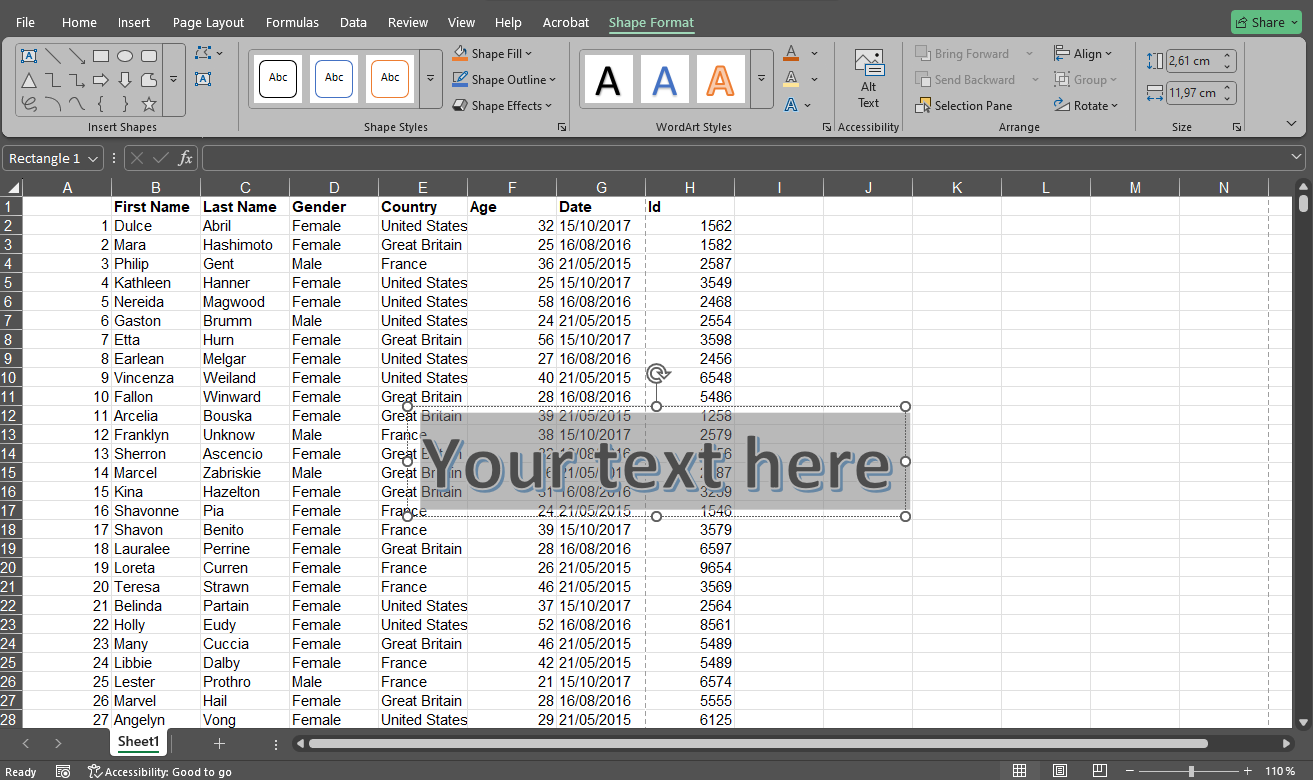Choose the Right Arrow block shape
Screen dimensions: 1313x780
[101, 80]
